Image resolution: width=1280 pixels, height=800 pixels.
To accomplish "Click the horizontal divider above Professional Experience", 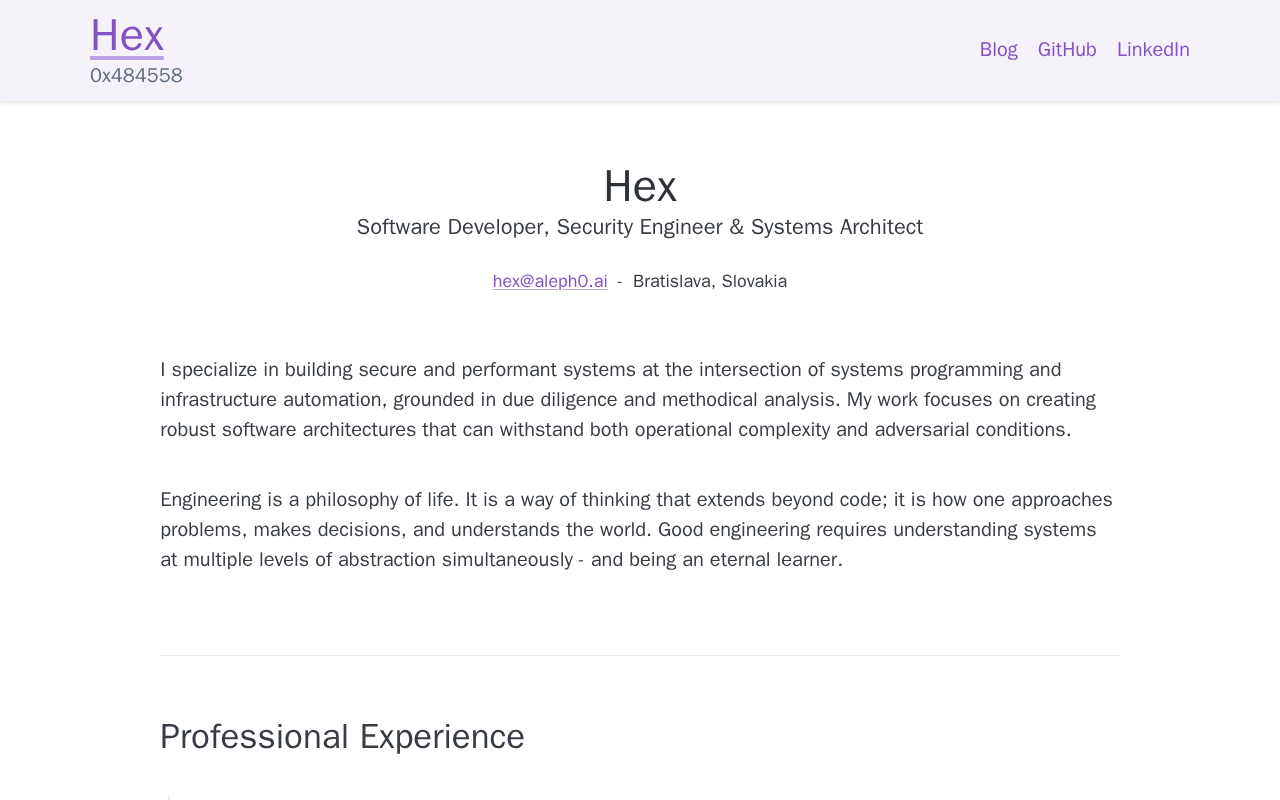I will [x=640, y=656].
